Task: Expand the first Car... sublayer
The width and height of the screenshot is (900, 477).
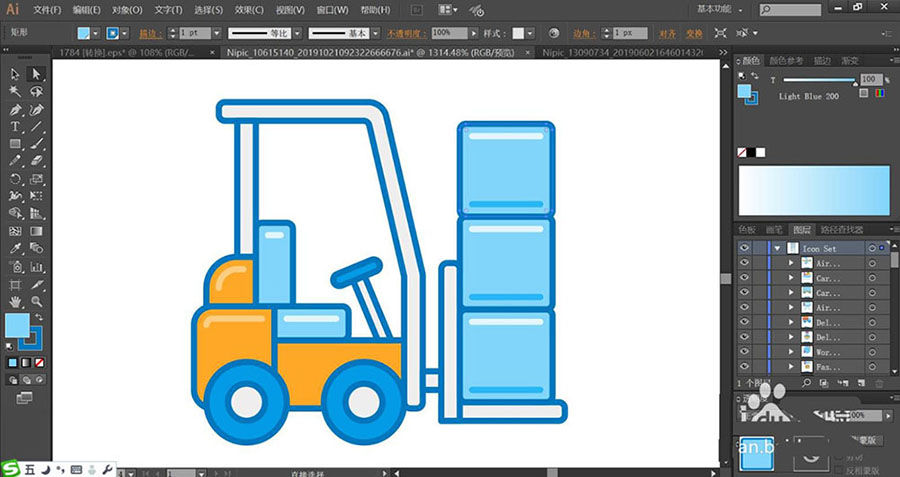Action: click(x=790, y=278)
